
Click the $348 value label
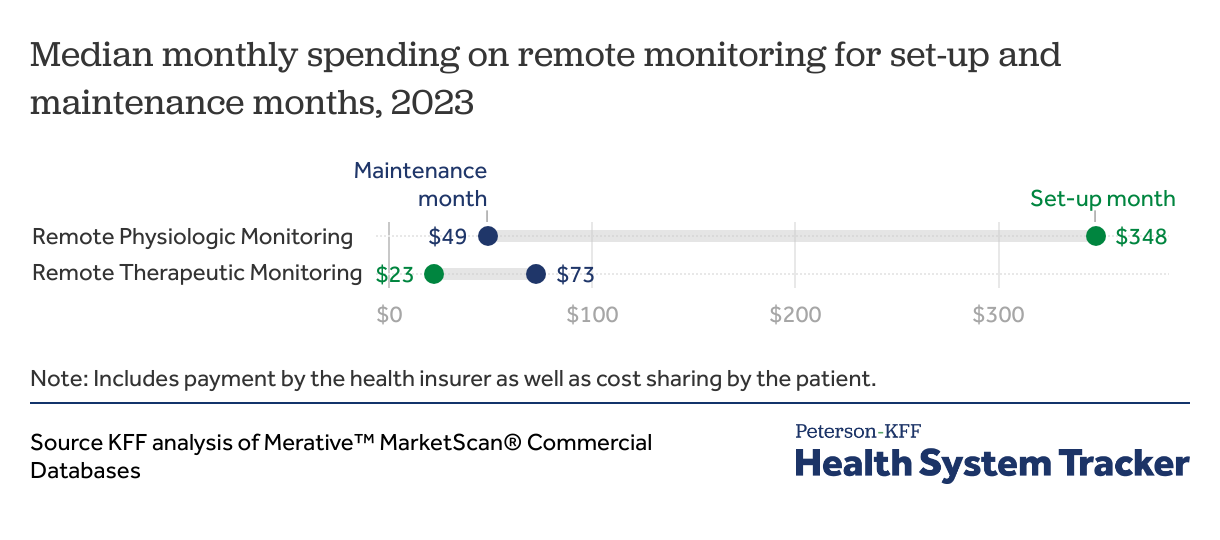click(x=1142, y=237)
